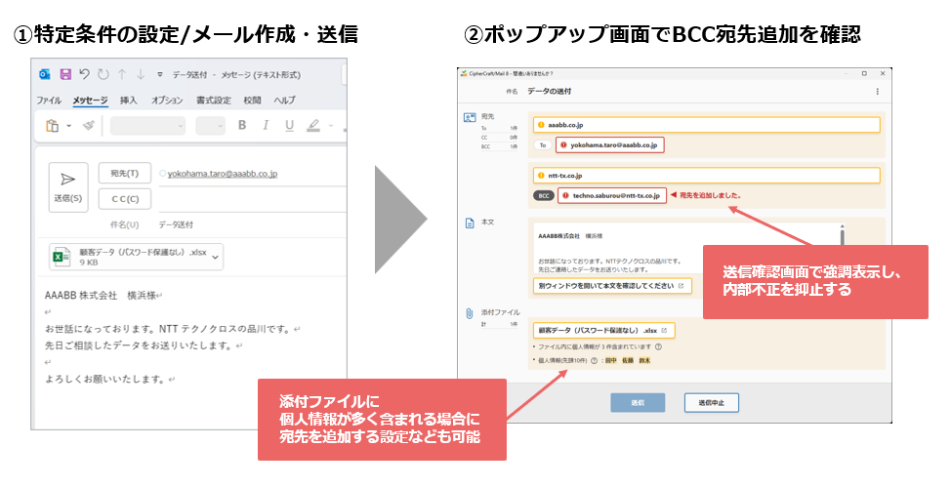
Task: Click the 宛先(T) recipient button
Action: tap(125, 173)
